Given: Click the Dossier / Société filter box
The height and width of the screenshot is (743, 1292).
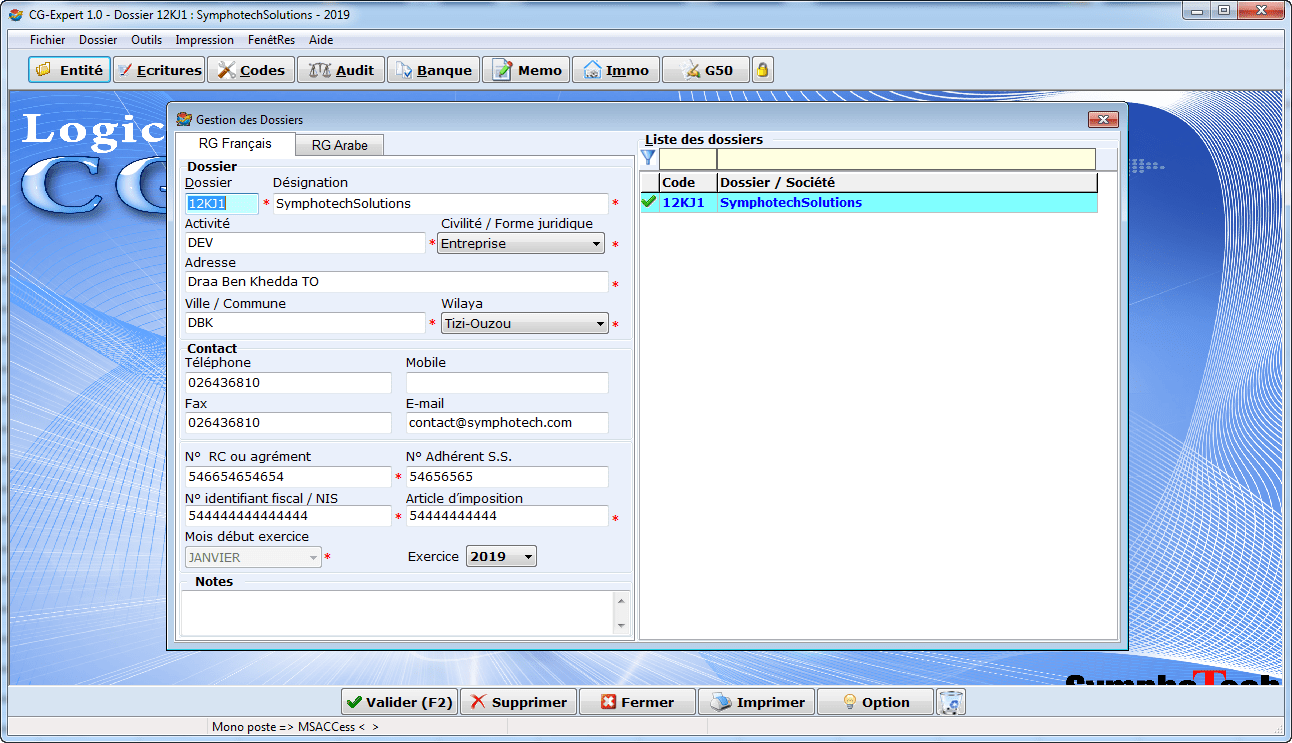Looking at the screenshot, I should pyautogui.click(x=906, y=159).
